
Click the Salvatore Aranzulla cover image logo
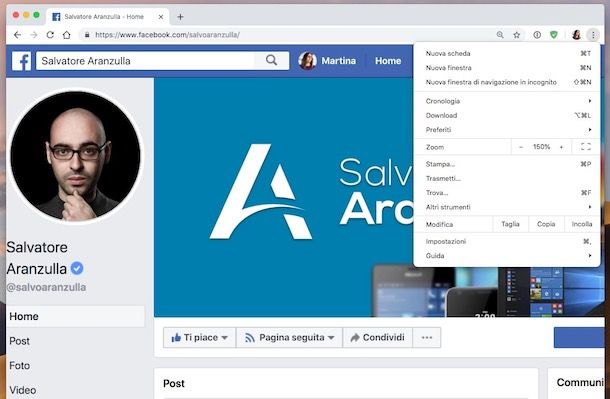(x=261, y=191)
